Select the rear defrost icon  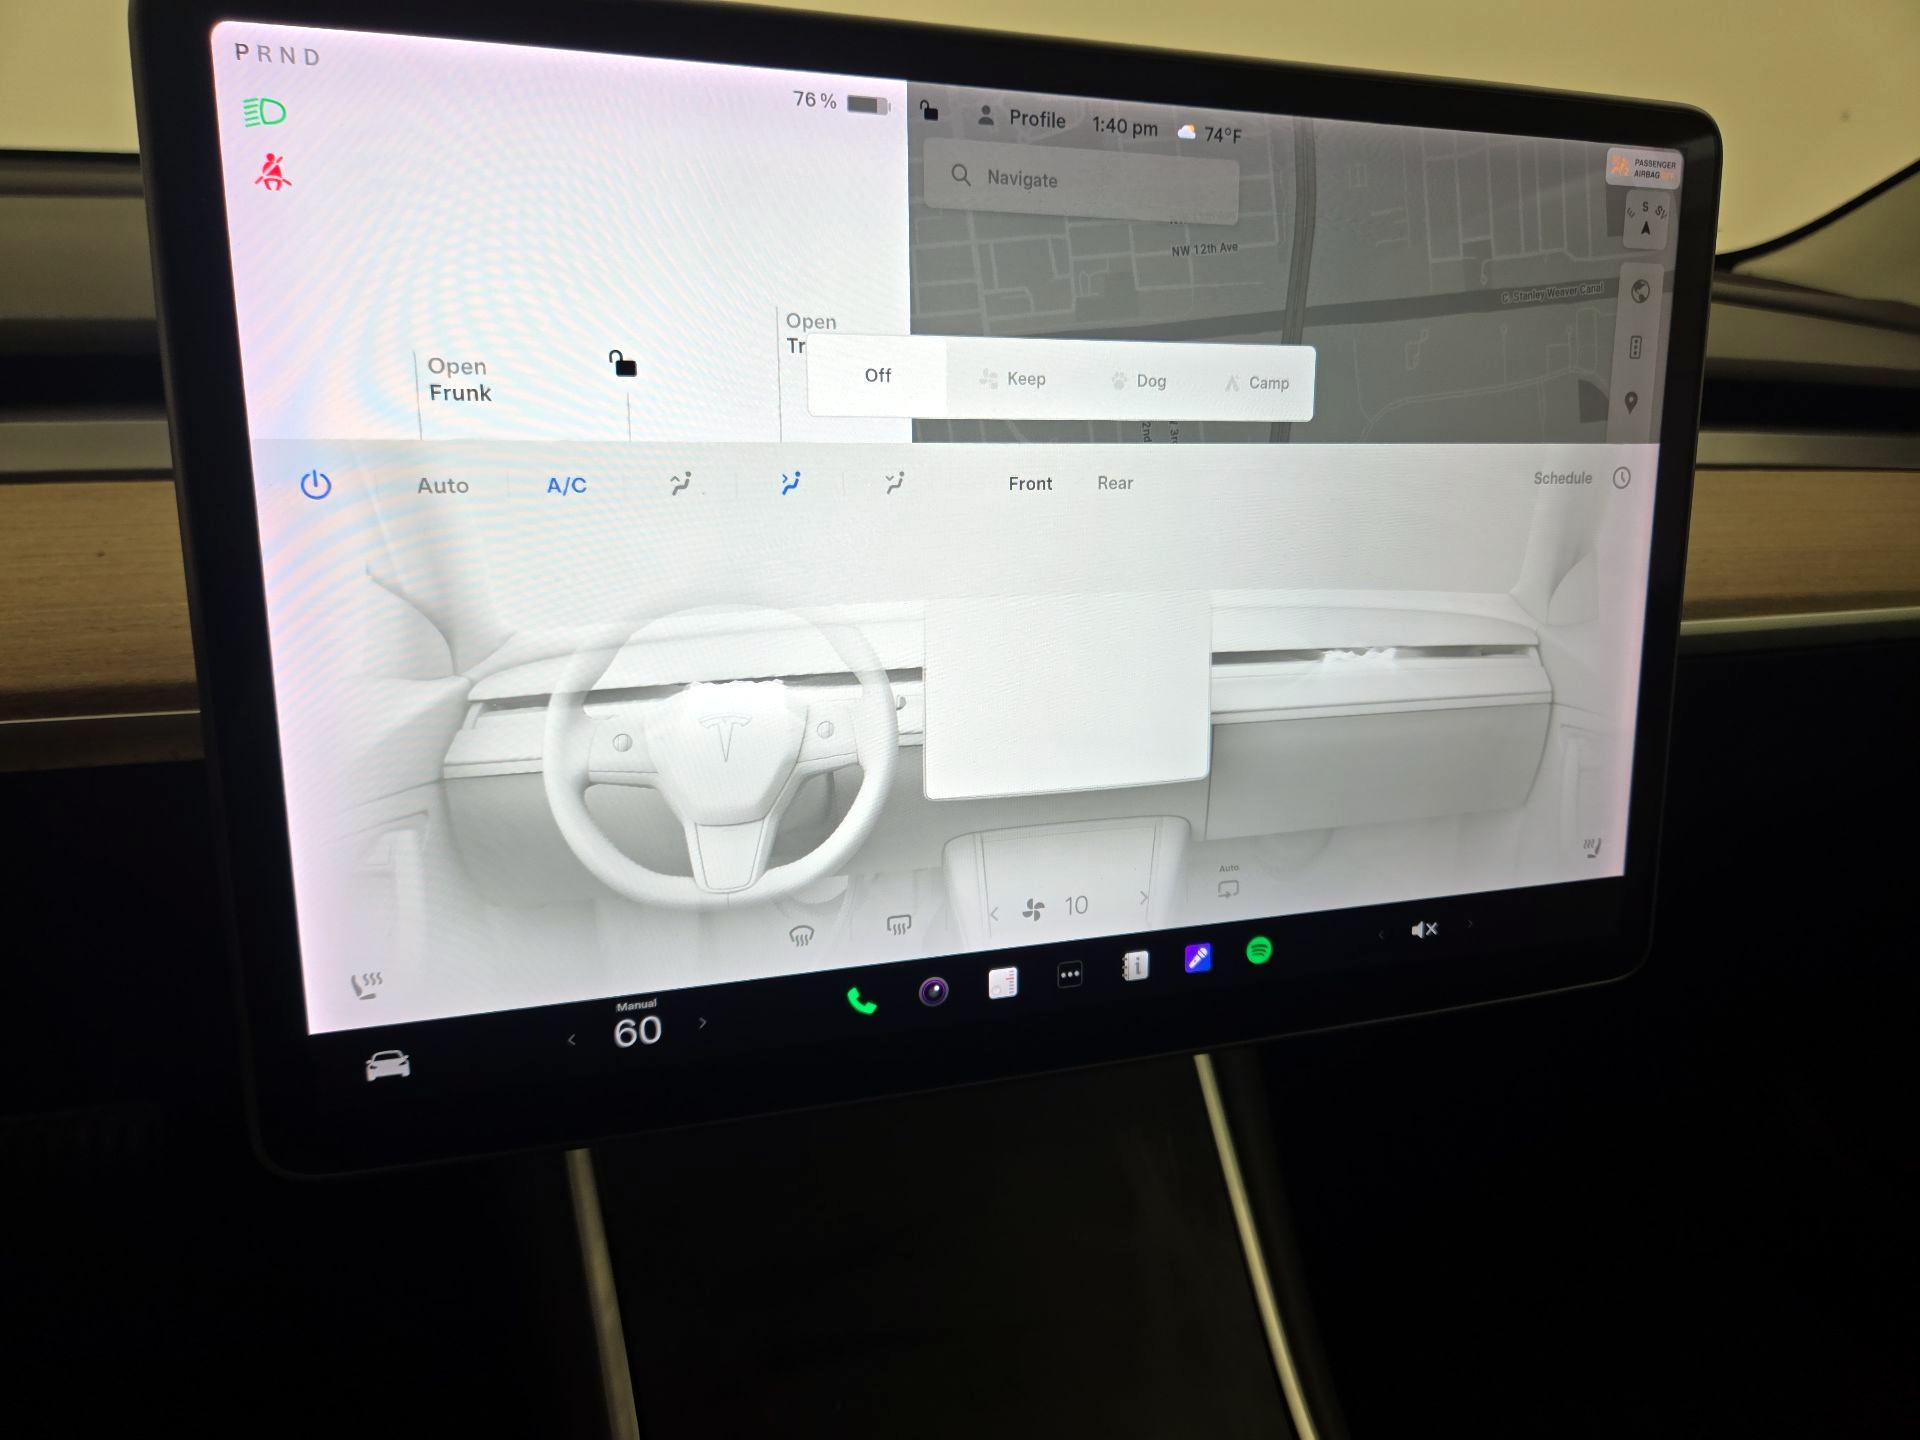(x=898, y=926)
